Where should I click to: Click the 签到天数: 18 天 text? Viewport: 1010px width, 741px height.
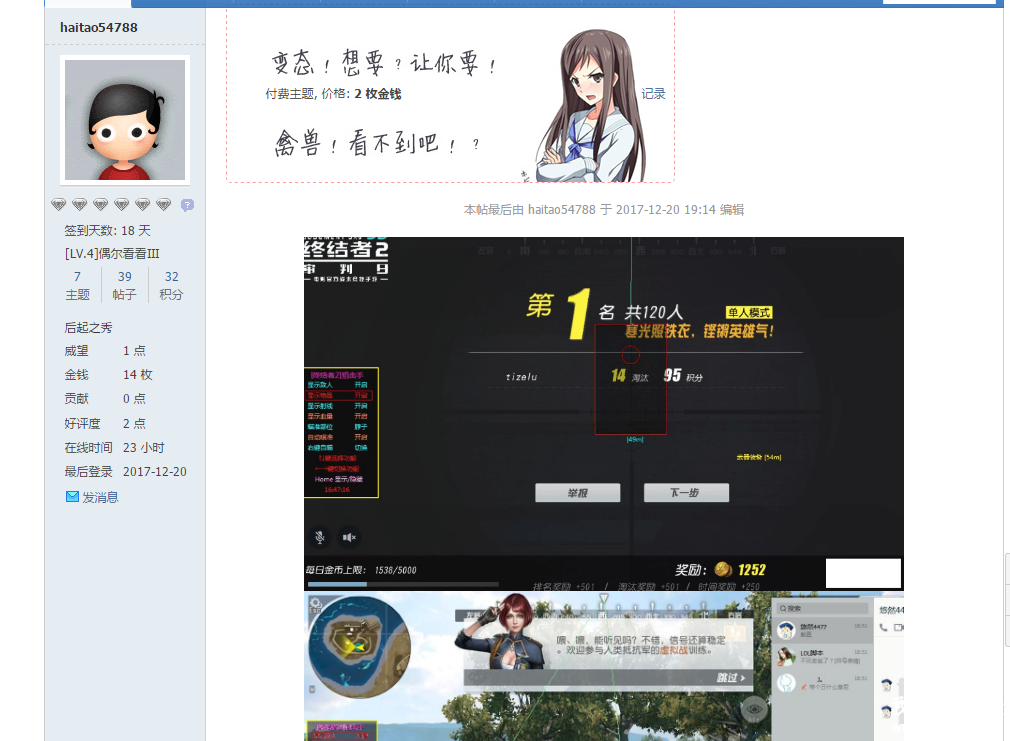tap(108, 231)
